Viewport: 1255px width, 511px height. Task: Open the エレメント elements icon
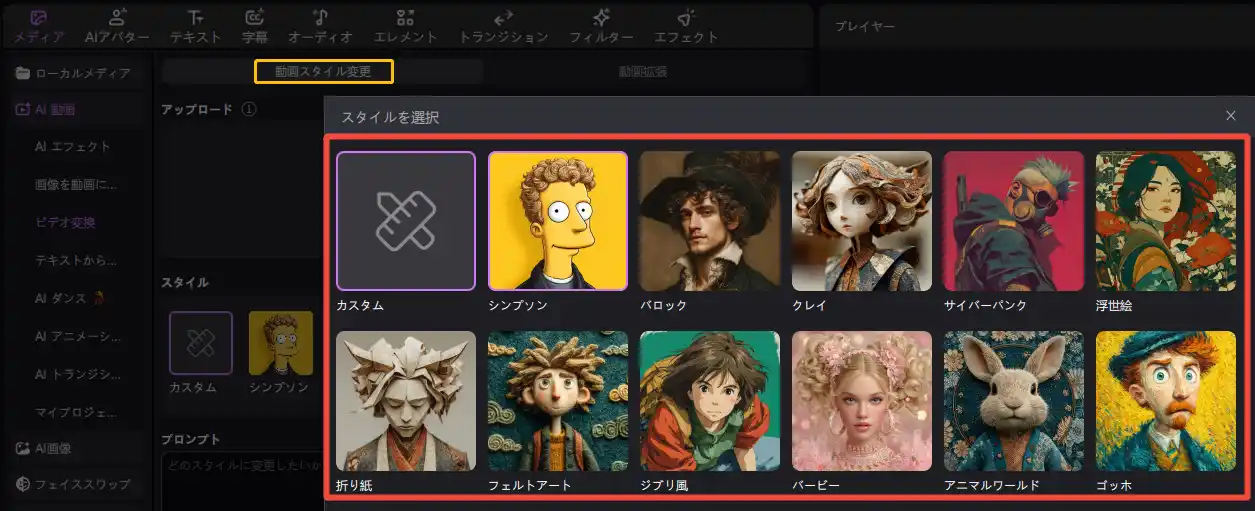[x=405, y=18]
